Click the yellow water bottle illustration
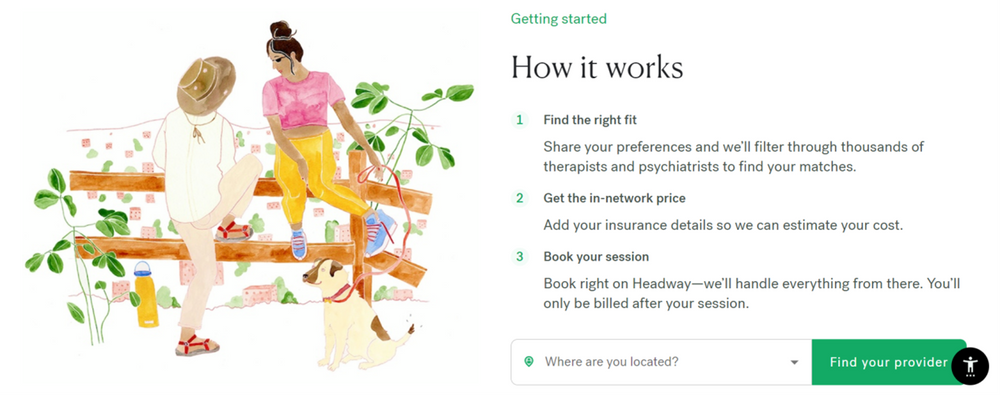Screen dimensions: 1000x395 coord(145,295)
